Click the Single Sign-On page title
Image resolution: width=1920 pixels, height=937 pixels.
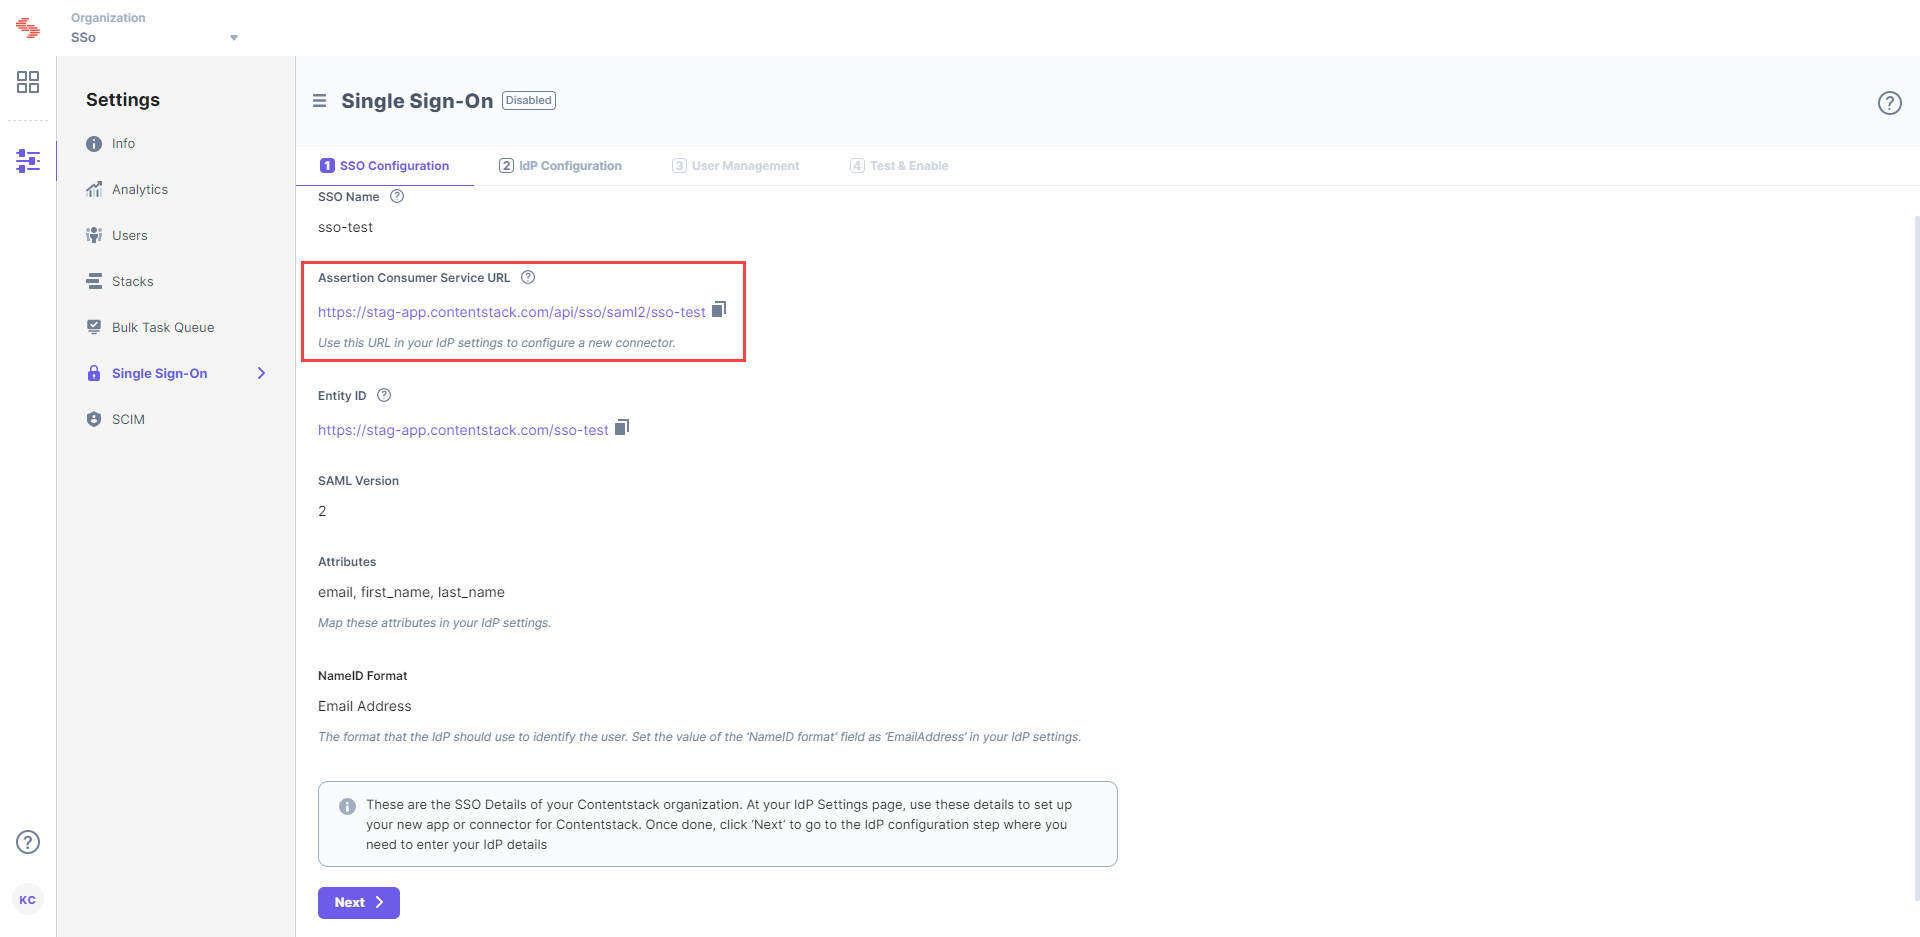pyautogui.click(x=417, y=101)
